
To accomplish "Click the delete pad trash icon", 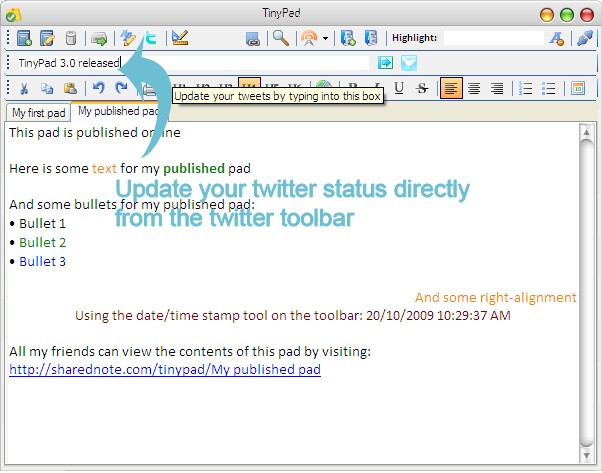I will pyautogui.click(x=71, y=38).
